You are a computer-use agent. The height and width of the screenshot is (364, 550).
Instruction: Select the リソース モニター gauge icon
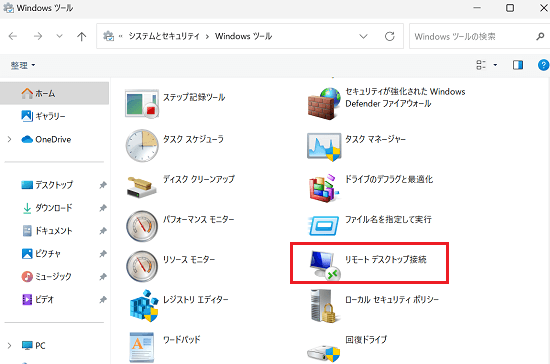[x=142, y=266]
